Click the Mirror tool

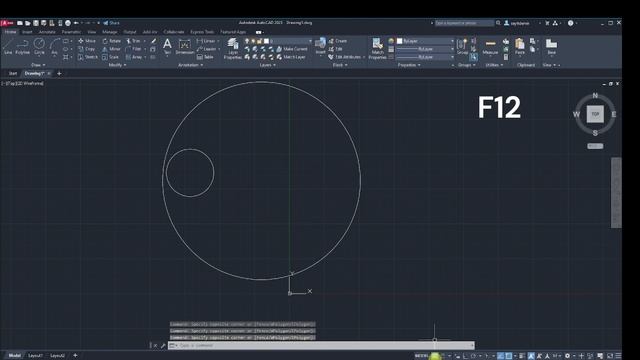pyautogui.click(x=112, y=49)
